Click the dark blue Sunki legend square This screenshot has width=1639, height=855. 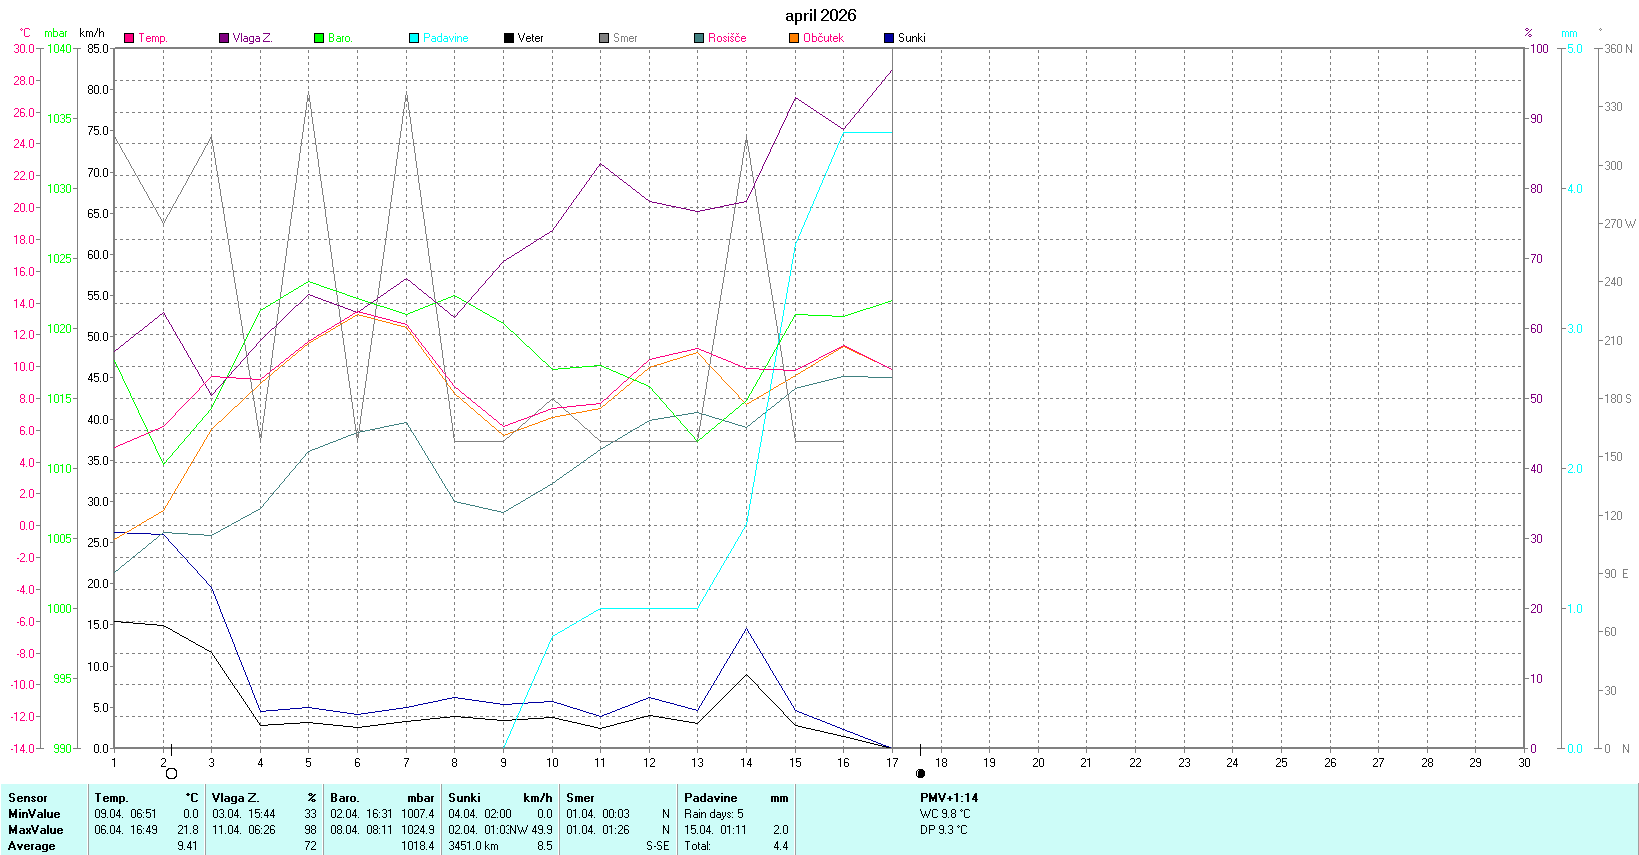tap(889, 38)
